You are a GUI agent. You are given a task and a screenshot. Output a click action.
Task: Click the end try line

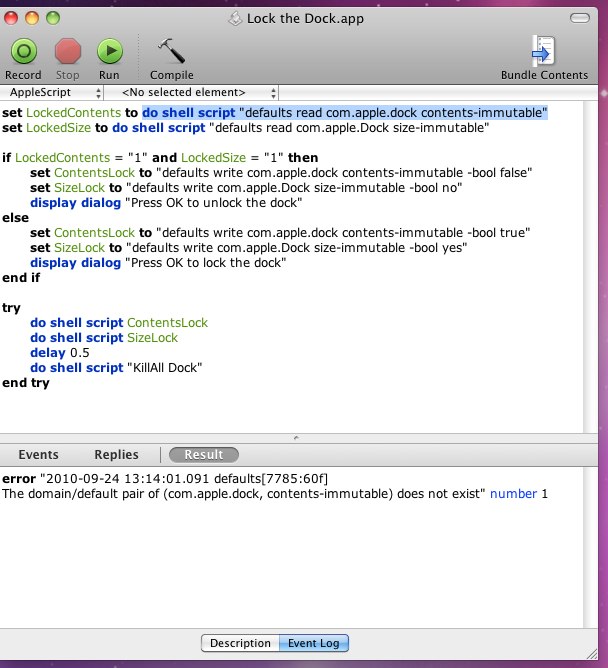(26, 383)
